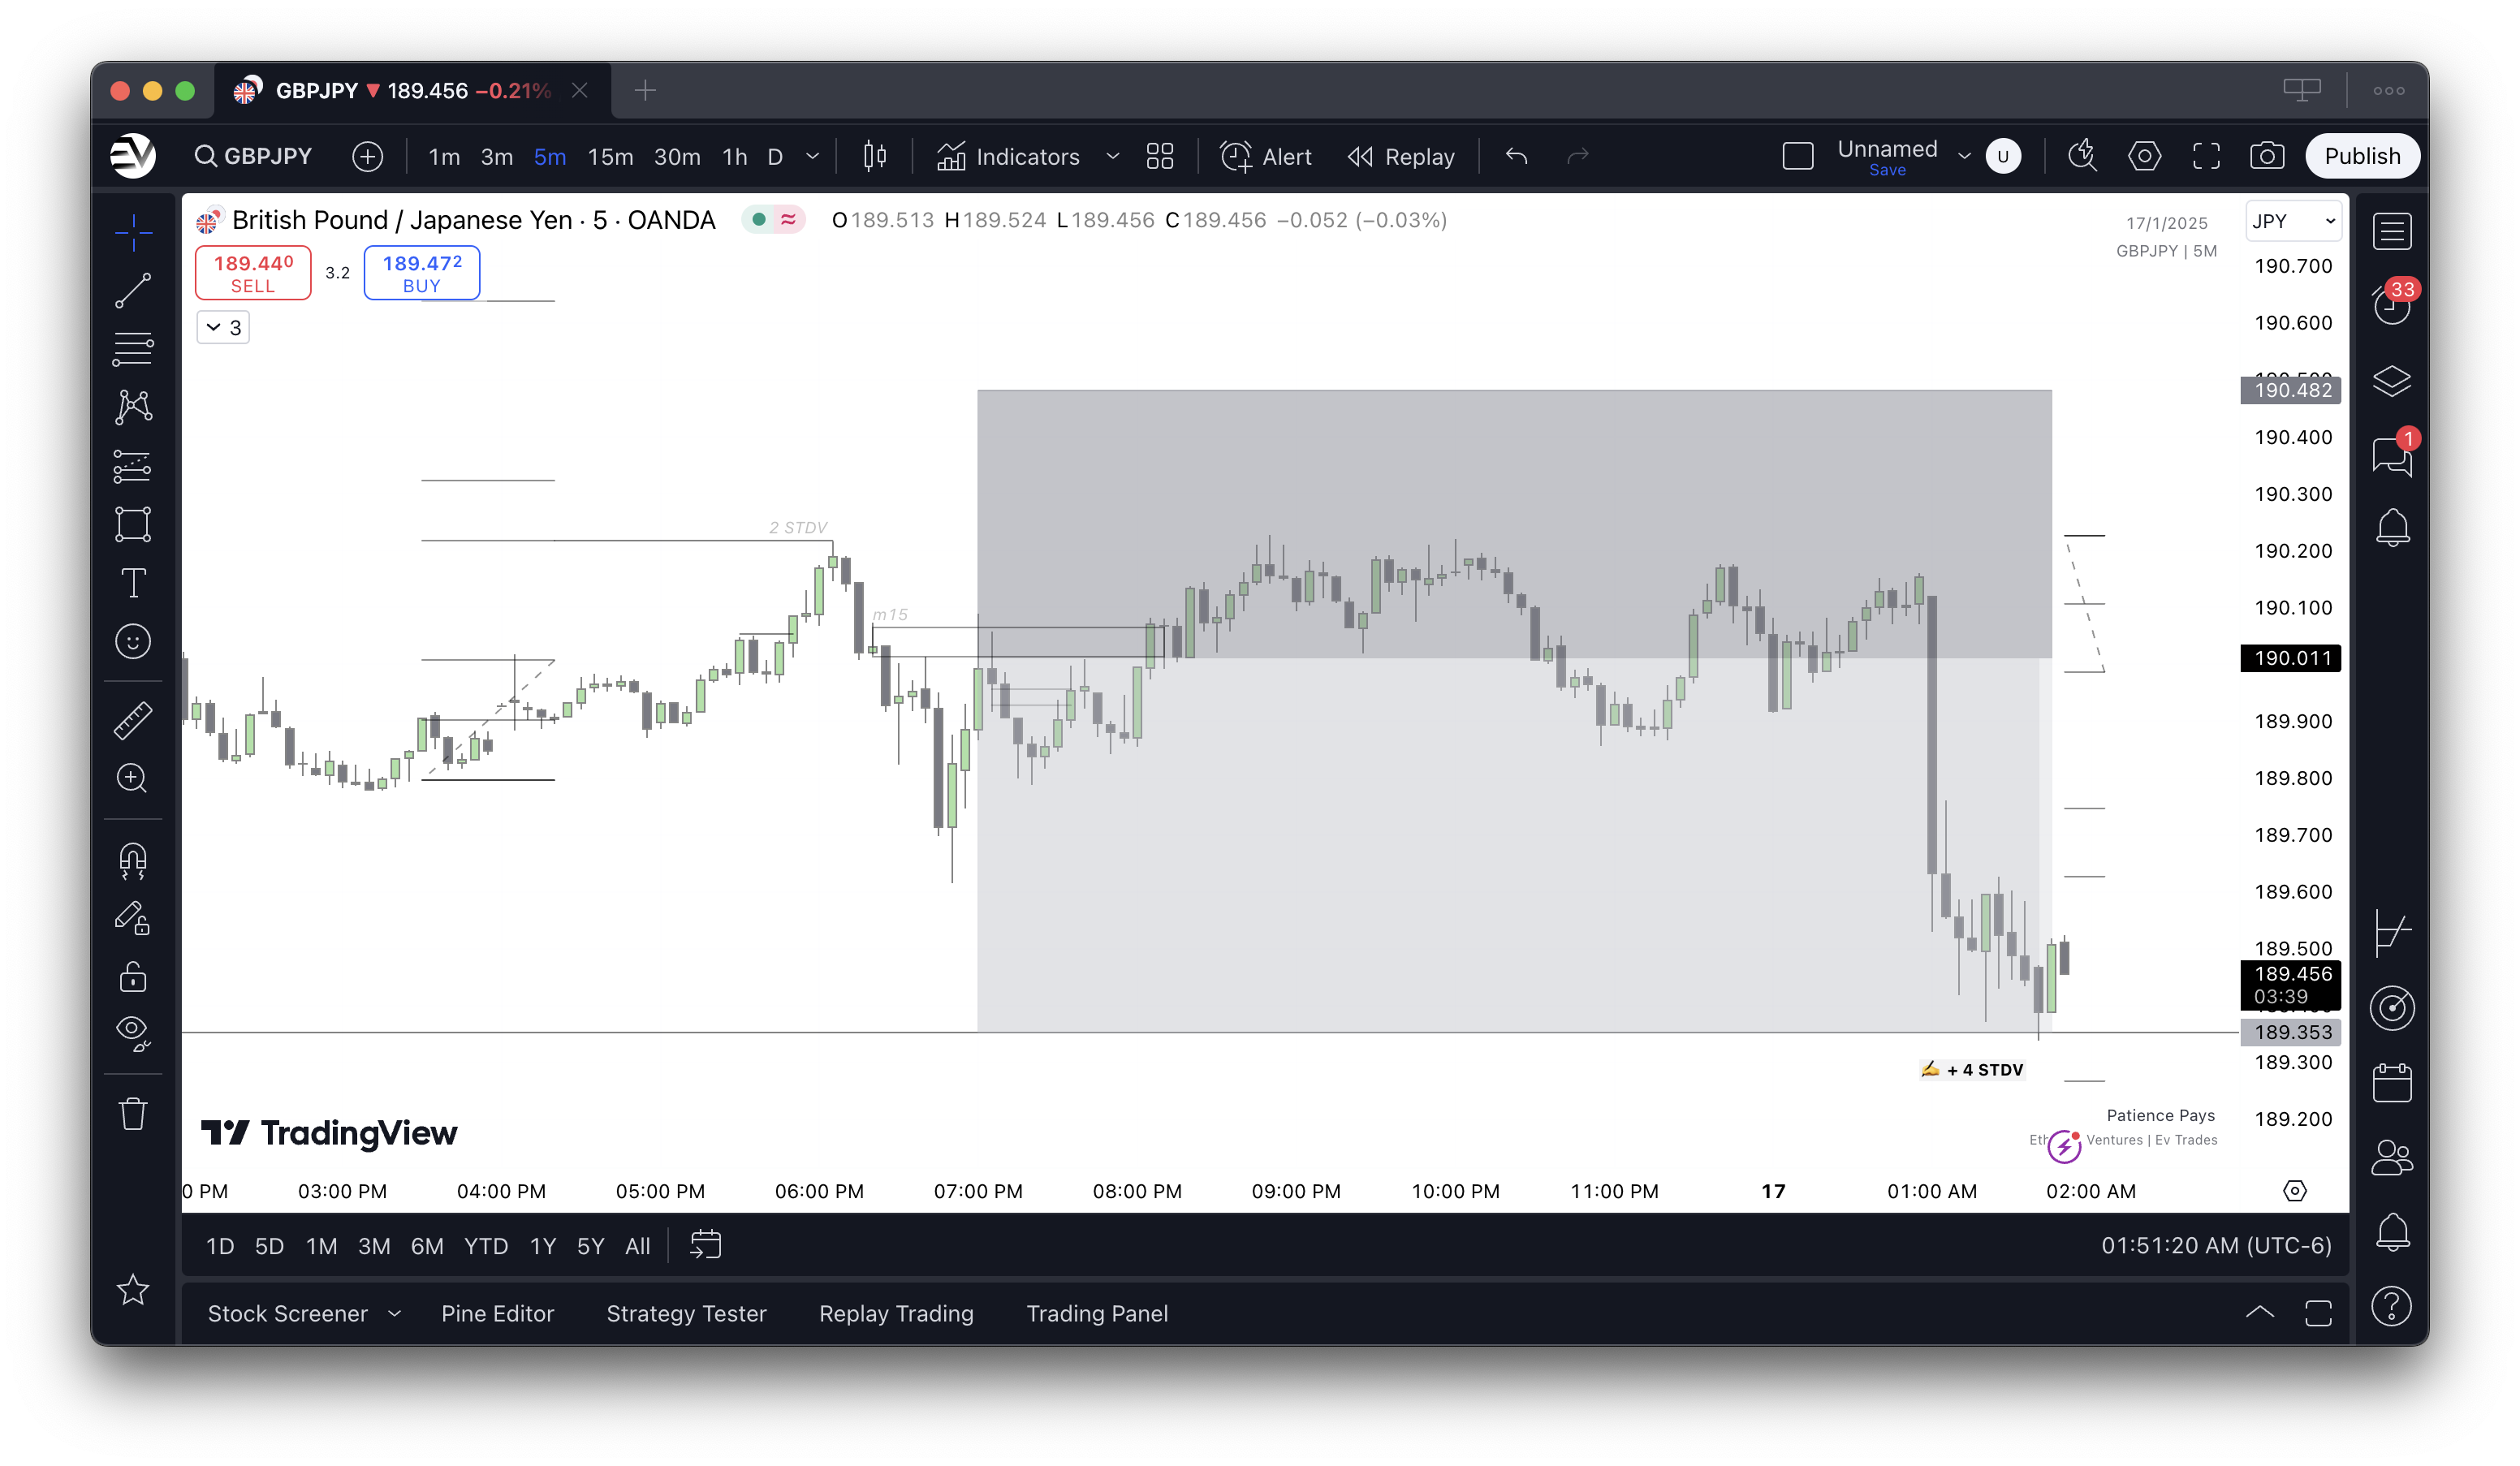Click the BUY 189.472 button
The image size is (2520, 1466).
[x=421, y=271]
